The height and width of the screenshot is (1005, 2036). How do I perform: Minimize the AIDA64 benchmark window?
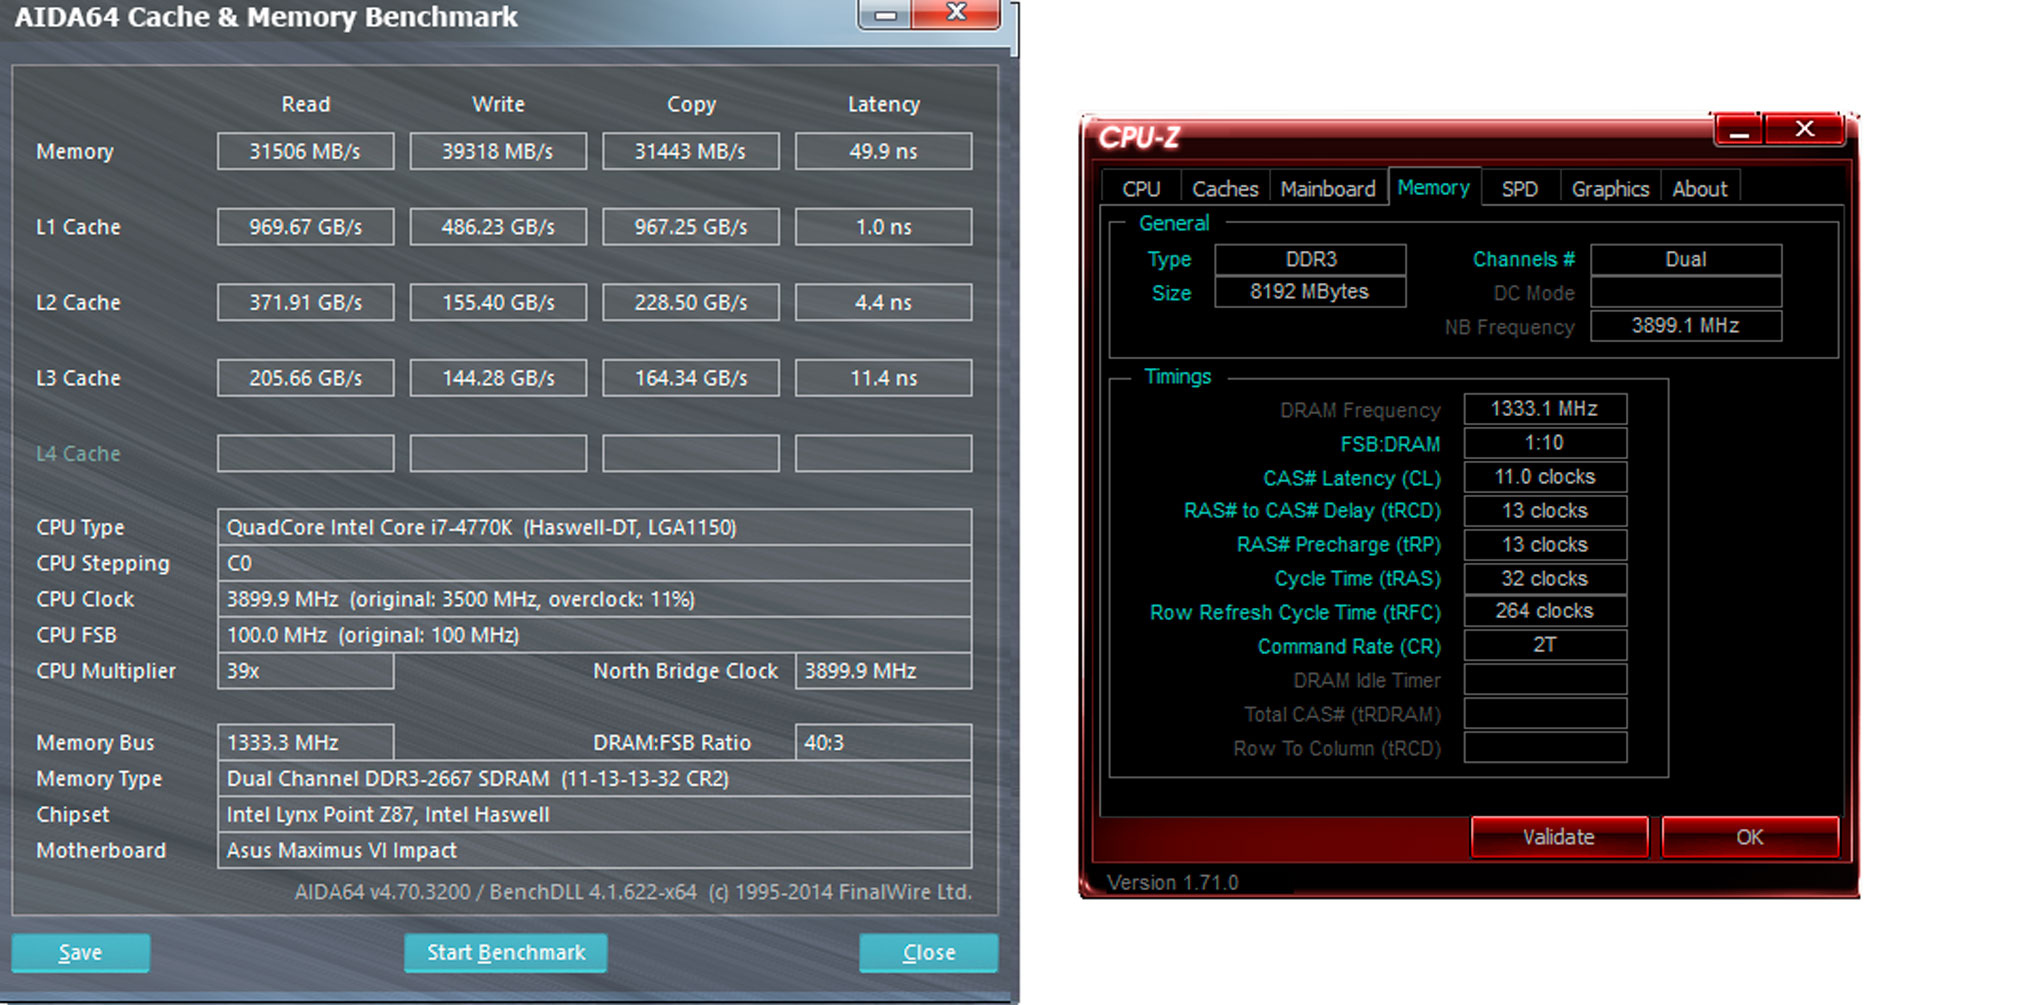coord(885,14)
